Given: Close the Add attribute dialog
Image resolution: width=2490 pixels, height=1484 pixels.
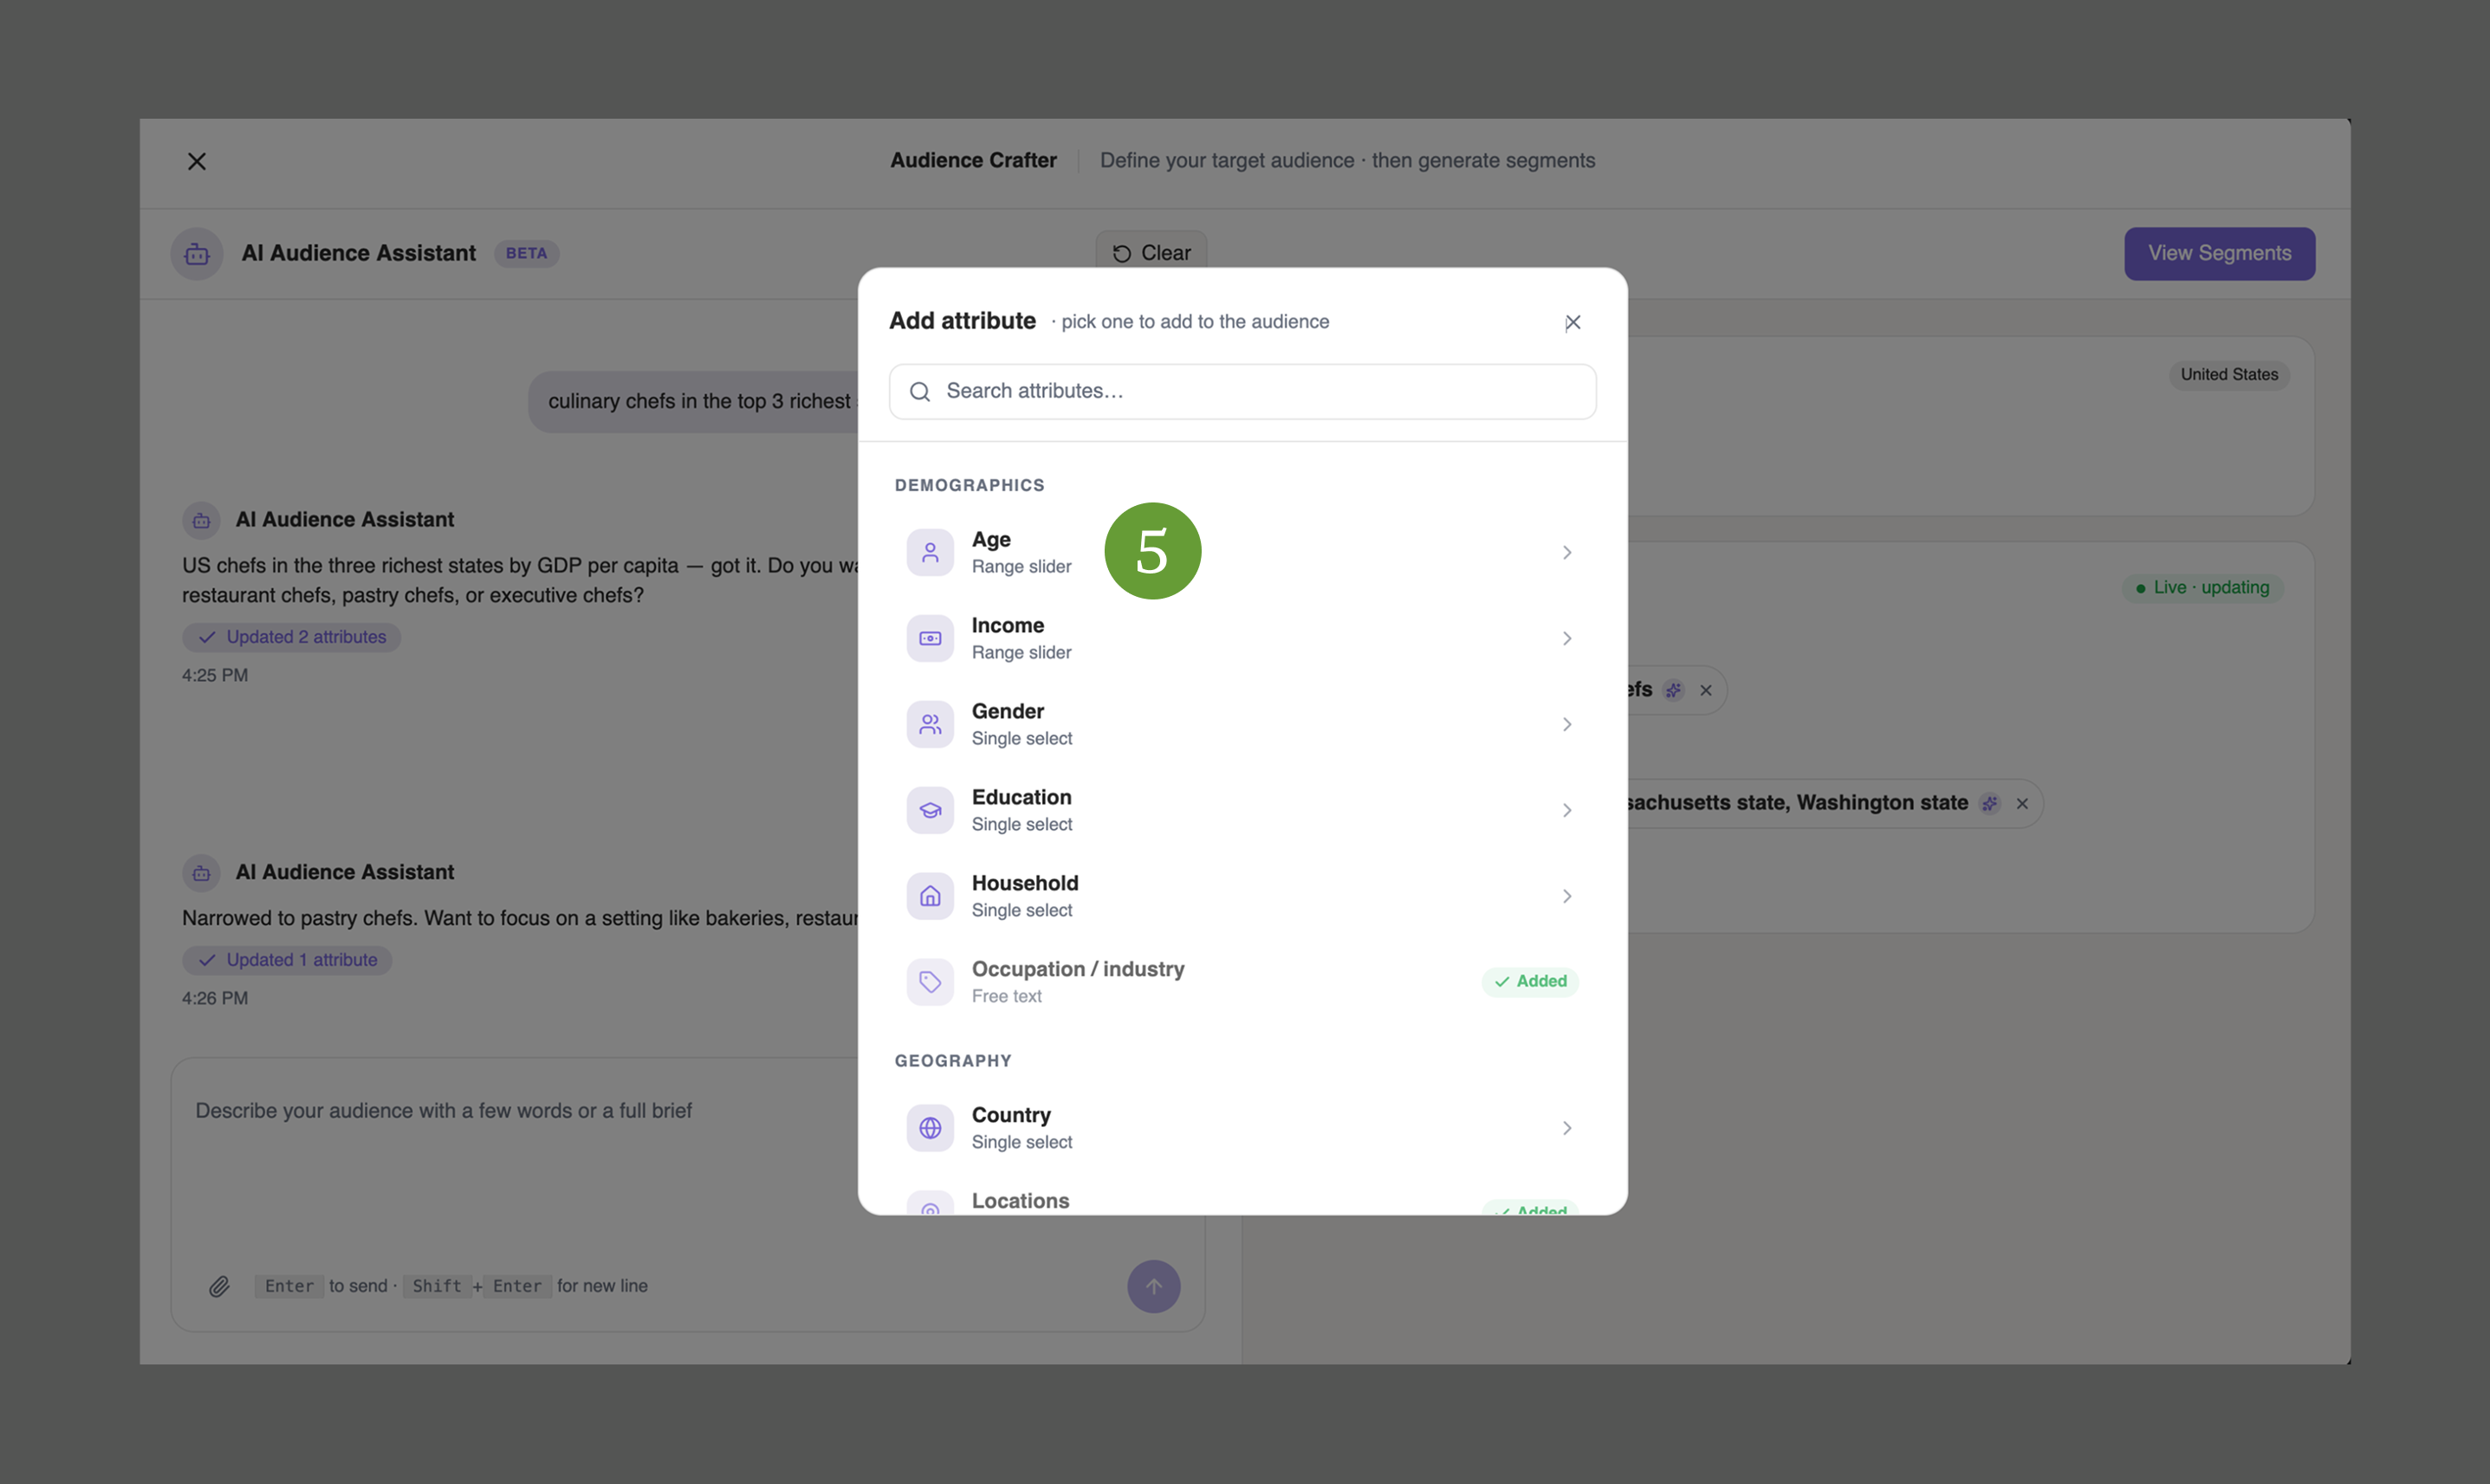Looking at the screenshot, I should point(1572,322).
